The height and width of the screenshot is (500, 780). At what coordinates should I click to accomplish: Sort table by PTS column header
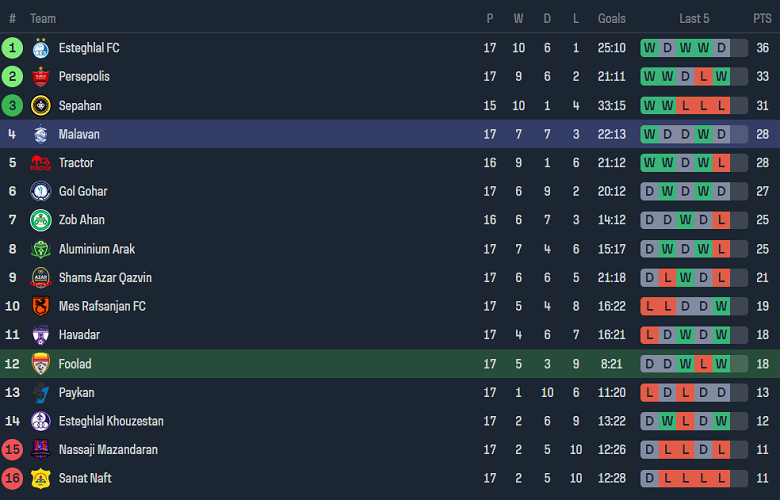(x=762, y=18)
